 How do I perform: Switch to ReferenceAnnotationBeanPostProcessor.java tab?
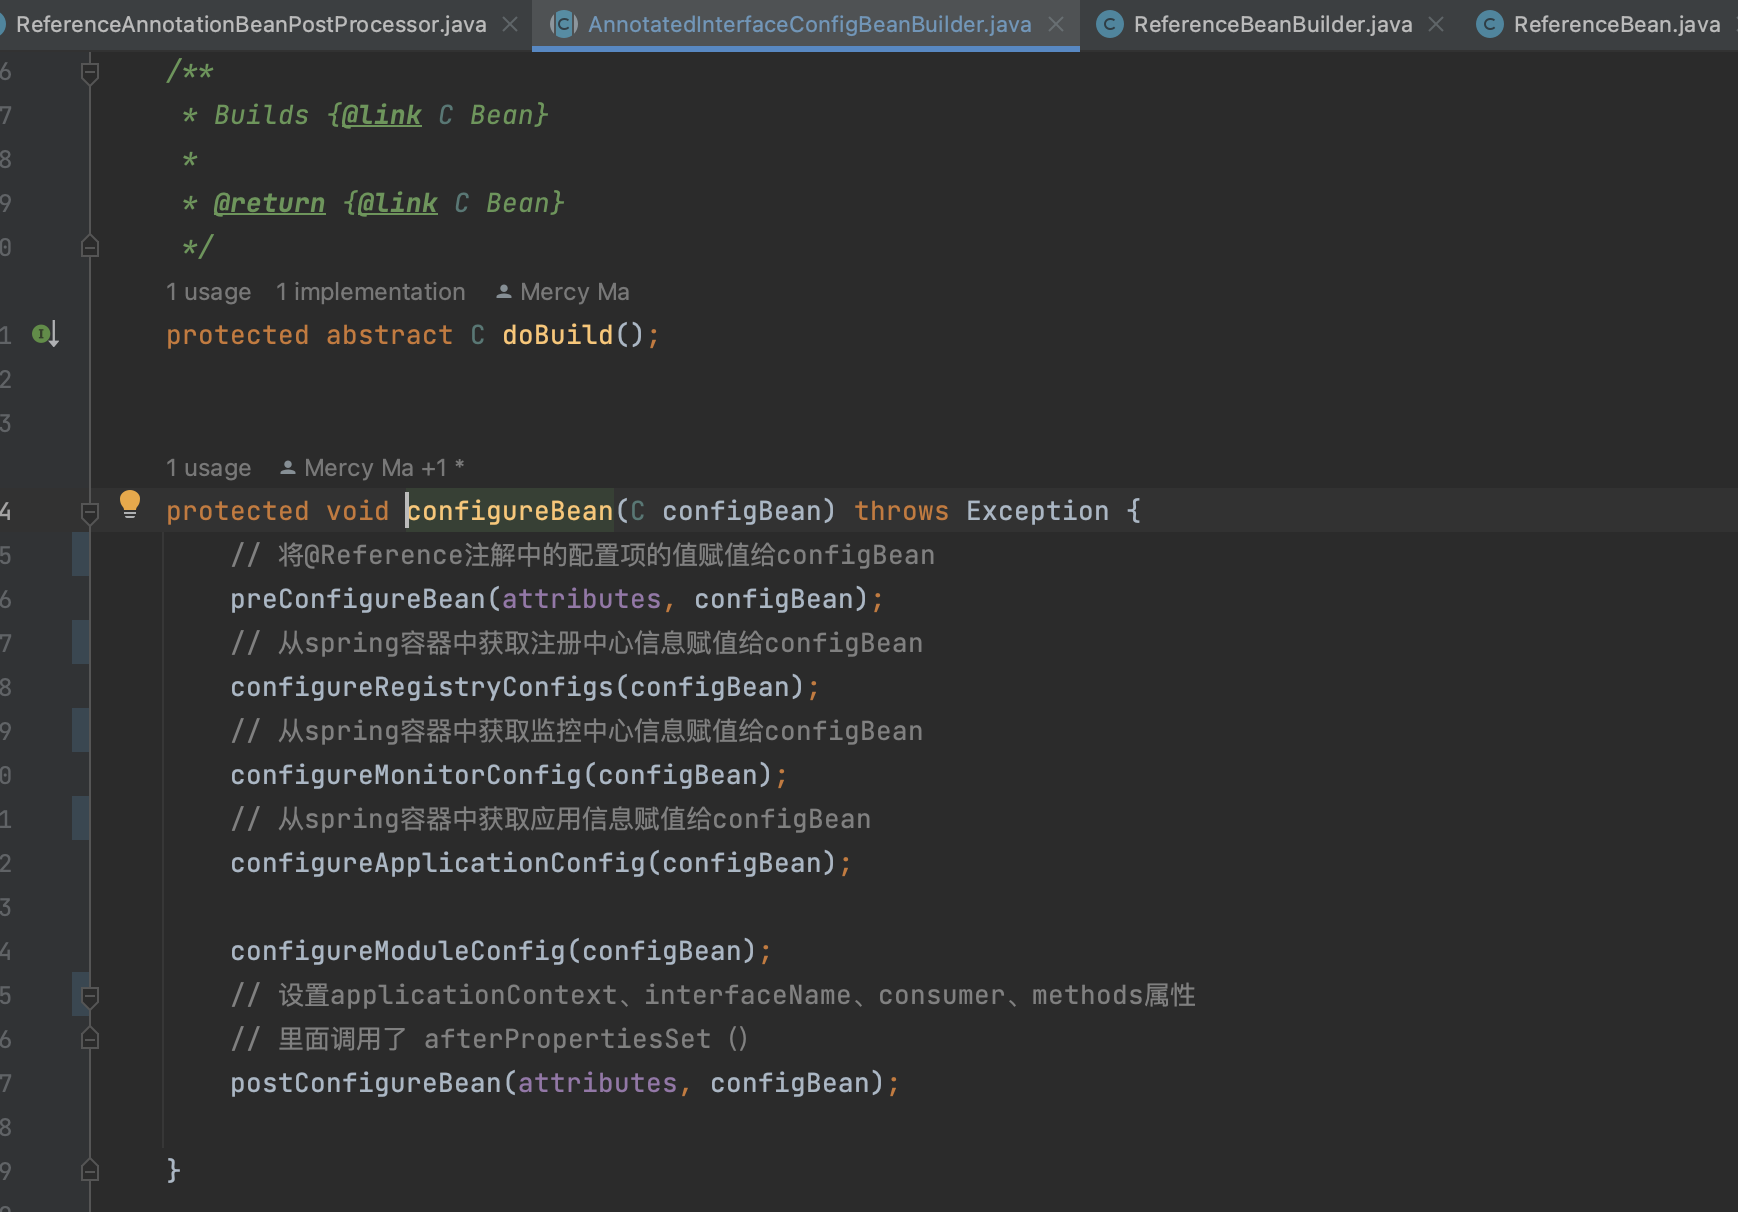(251, 24)
